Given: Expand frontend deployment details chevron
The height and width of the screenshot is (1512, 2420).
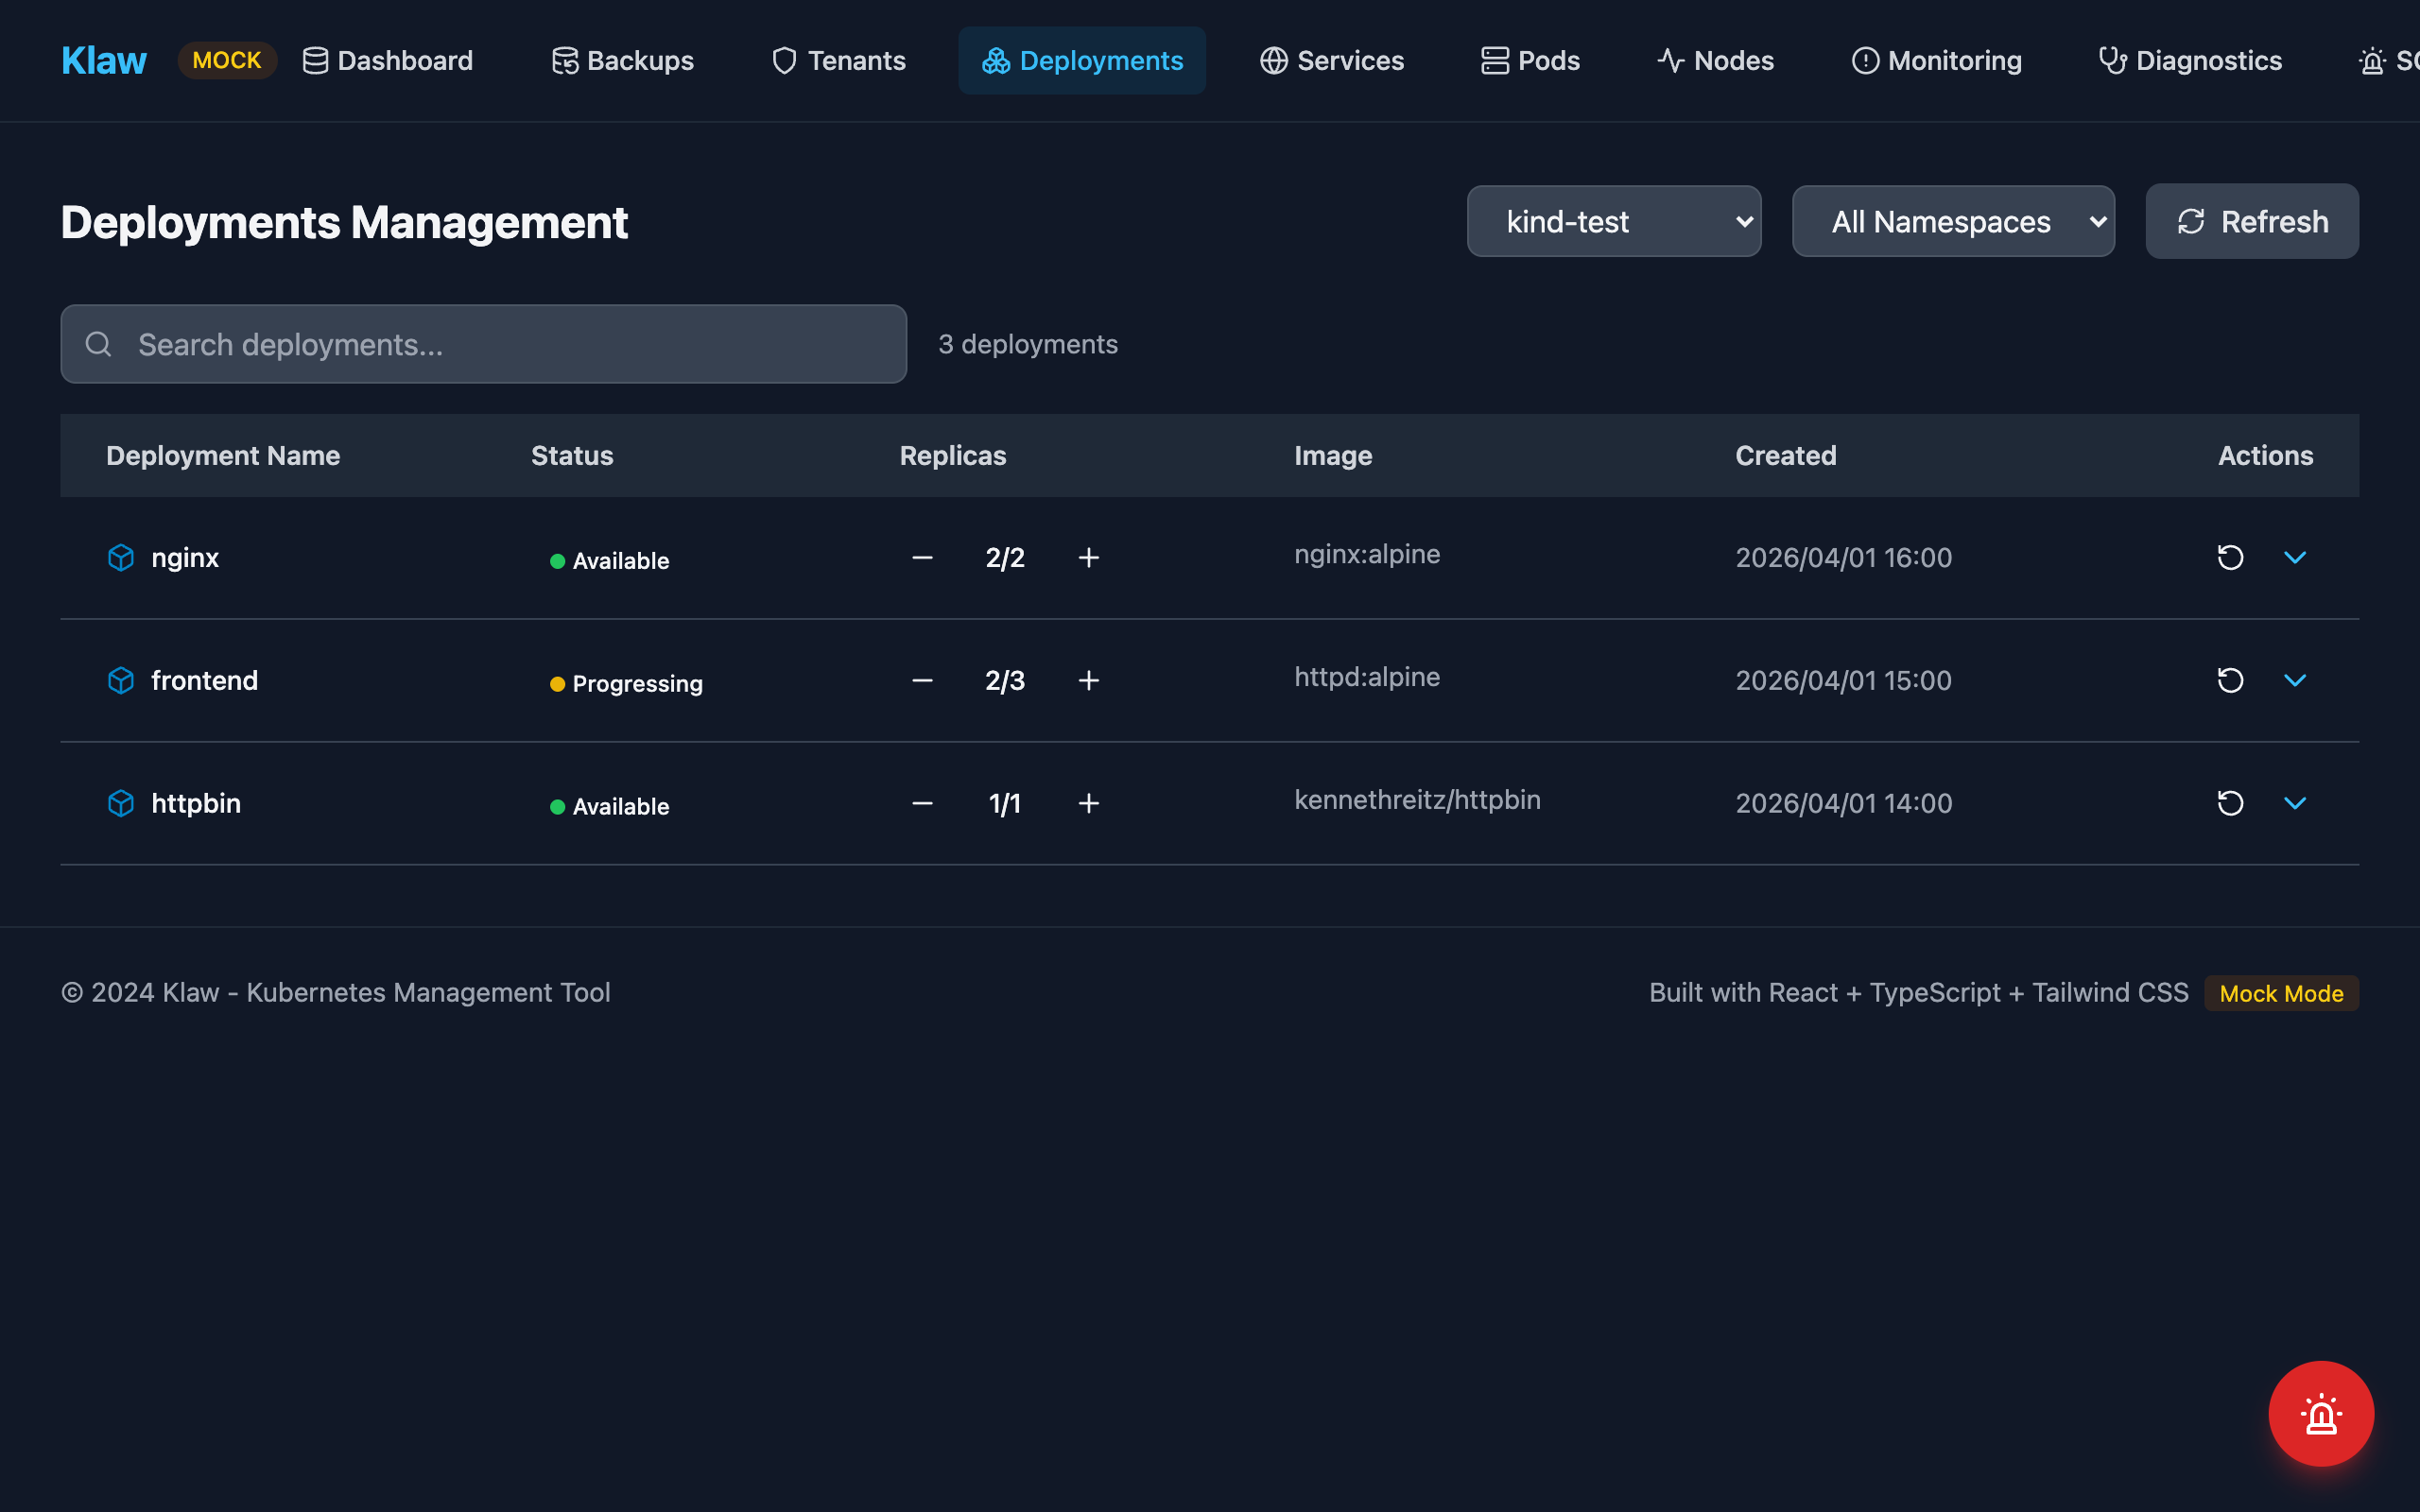Looking at the screenshot, I should [x=2295, y=680].
